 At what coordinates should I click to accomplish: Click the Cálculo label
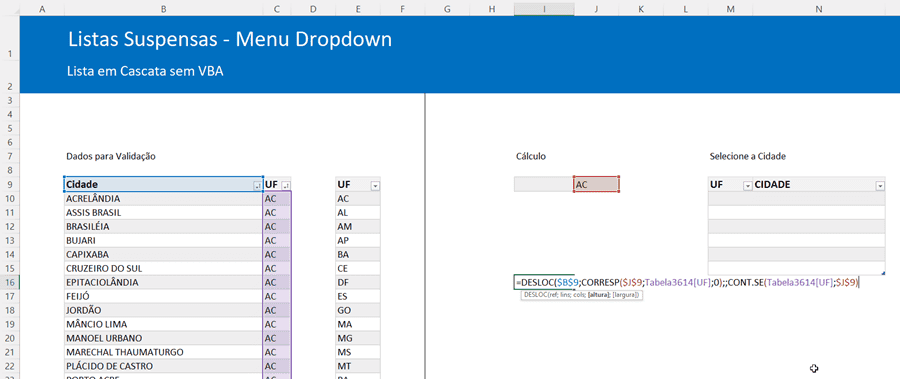(x=531, y=156)
